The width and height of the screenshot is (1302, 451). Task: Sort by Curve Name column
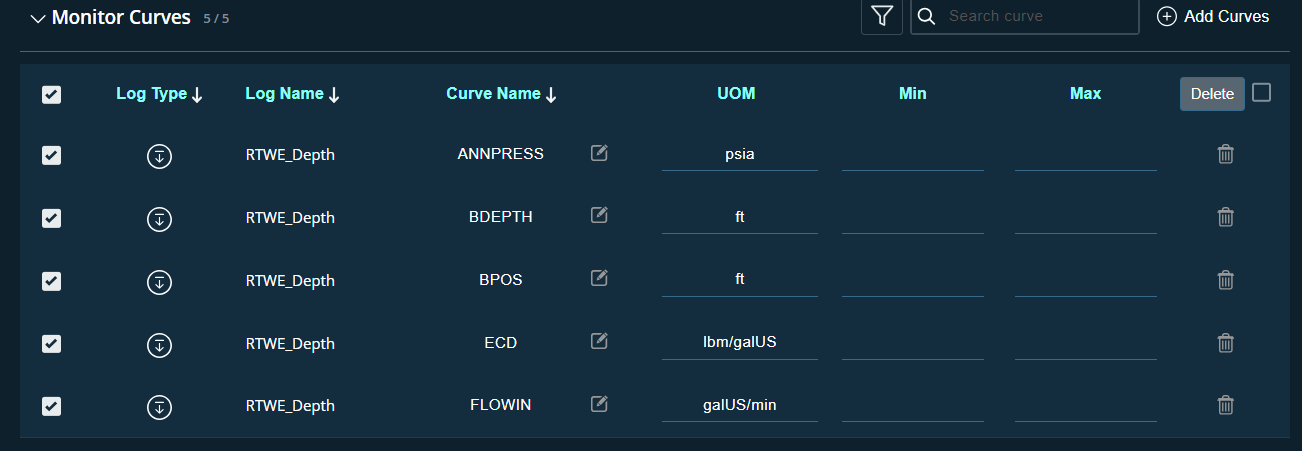click(x=501, y=94)
